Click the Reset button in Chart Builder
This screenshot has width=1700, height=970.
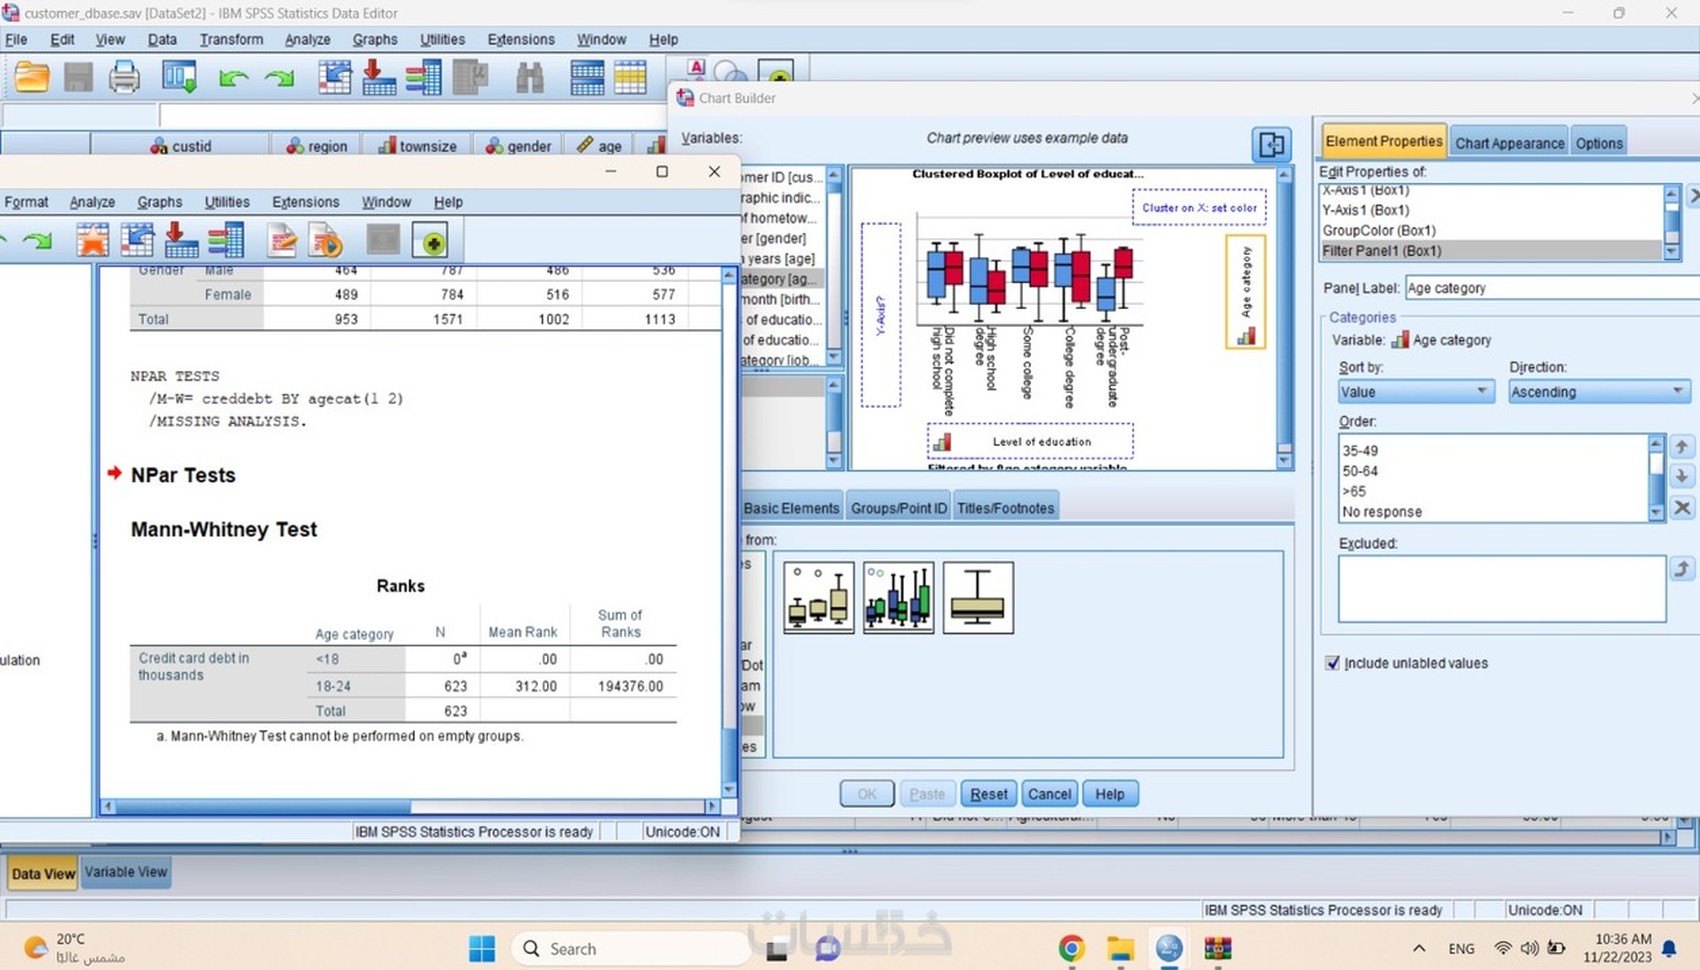[x=989, y=794]
